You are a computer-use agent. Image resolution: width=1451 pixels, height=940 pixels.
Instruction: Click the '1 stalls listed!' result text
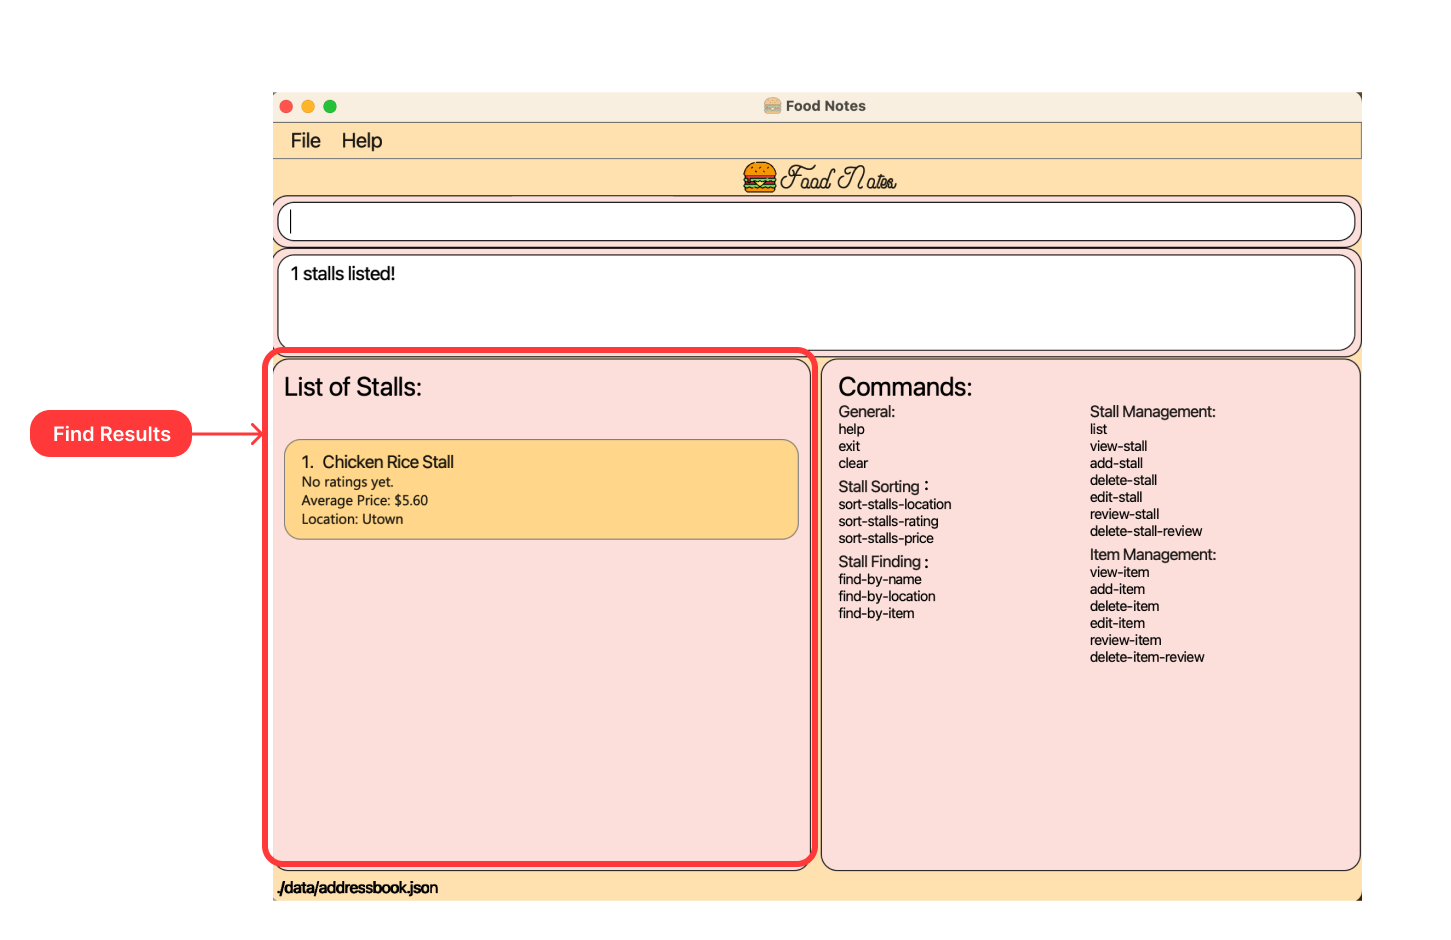(x=343, y=274)
